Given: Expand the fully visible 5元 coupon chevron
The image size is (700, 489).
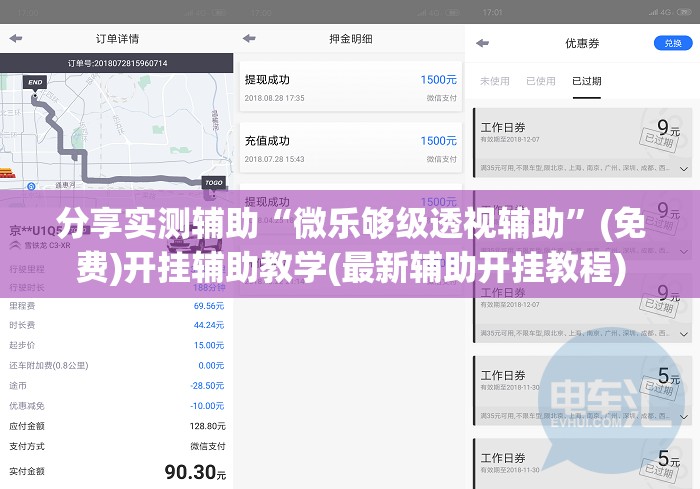Looking at the screenshot, I should click(x=683, y=417).
